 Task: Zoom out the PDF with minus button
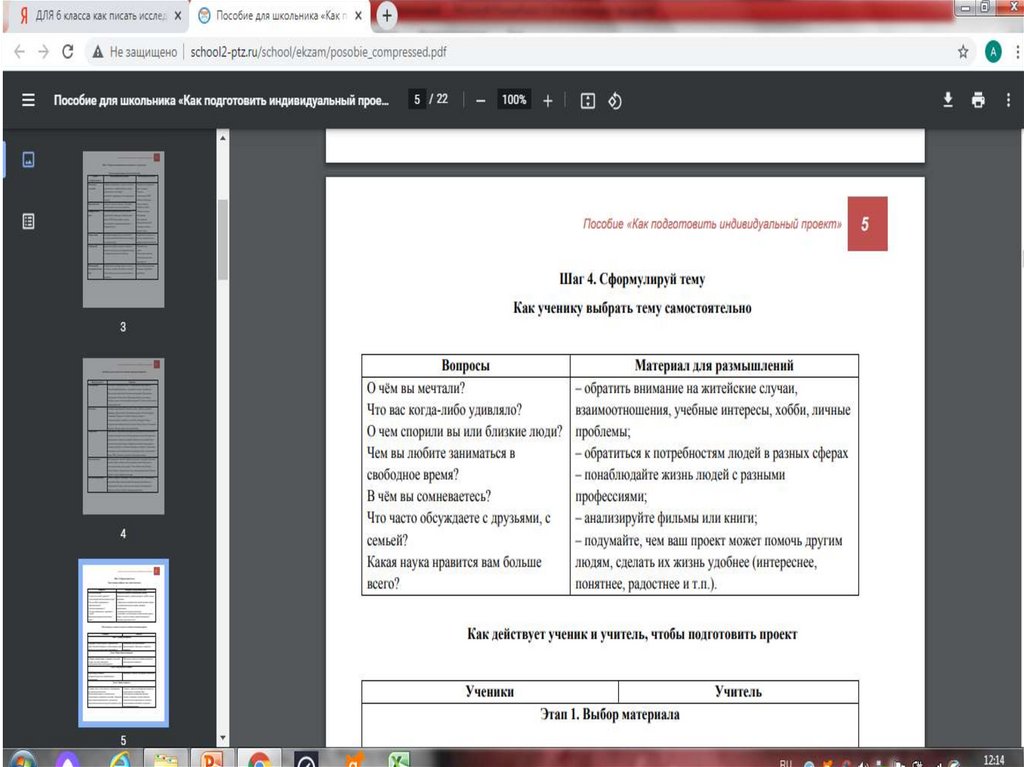click(481, 100)
